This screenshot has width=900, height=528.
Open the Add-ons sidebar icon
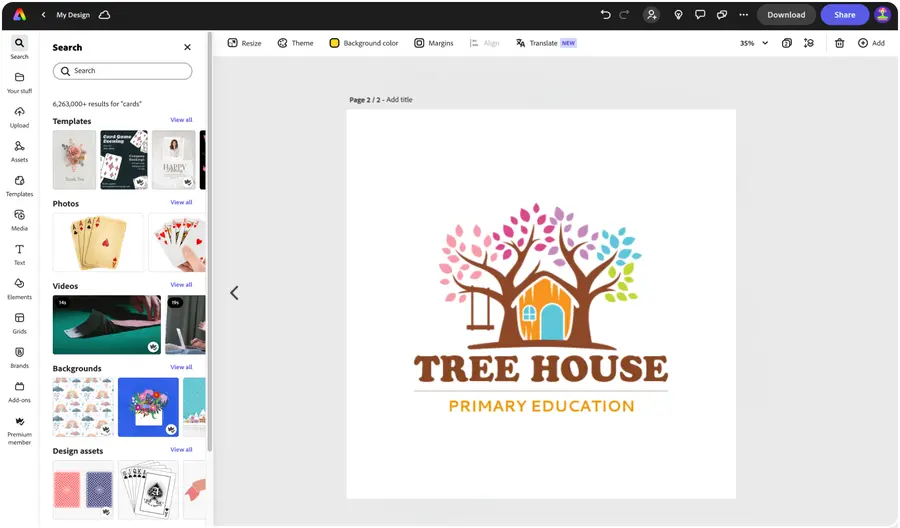tap(20, 392)
